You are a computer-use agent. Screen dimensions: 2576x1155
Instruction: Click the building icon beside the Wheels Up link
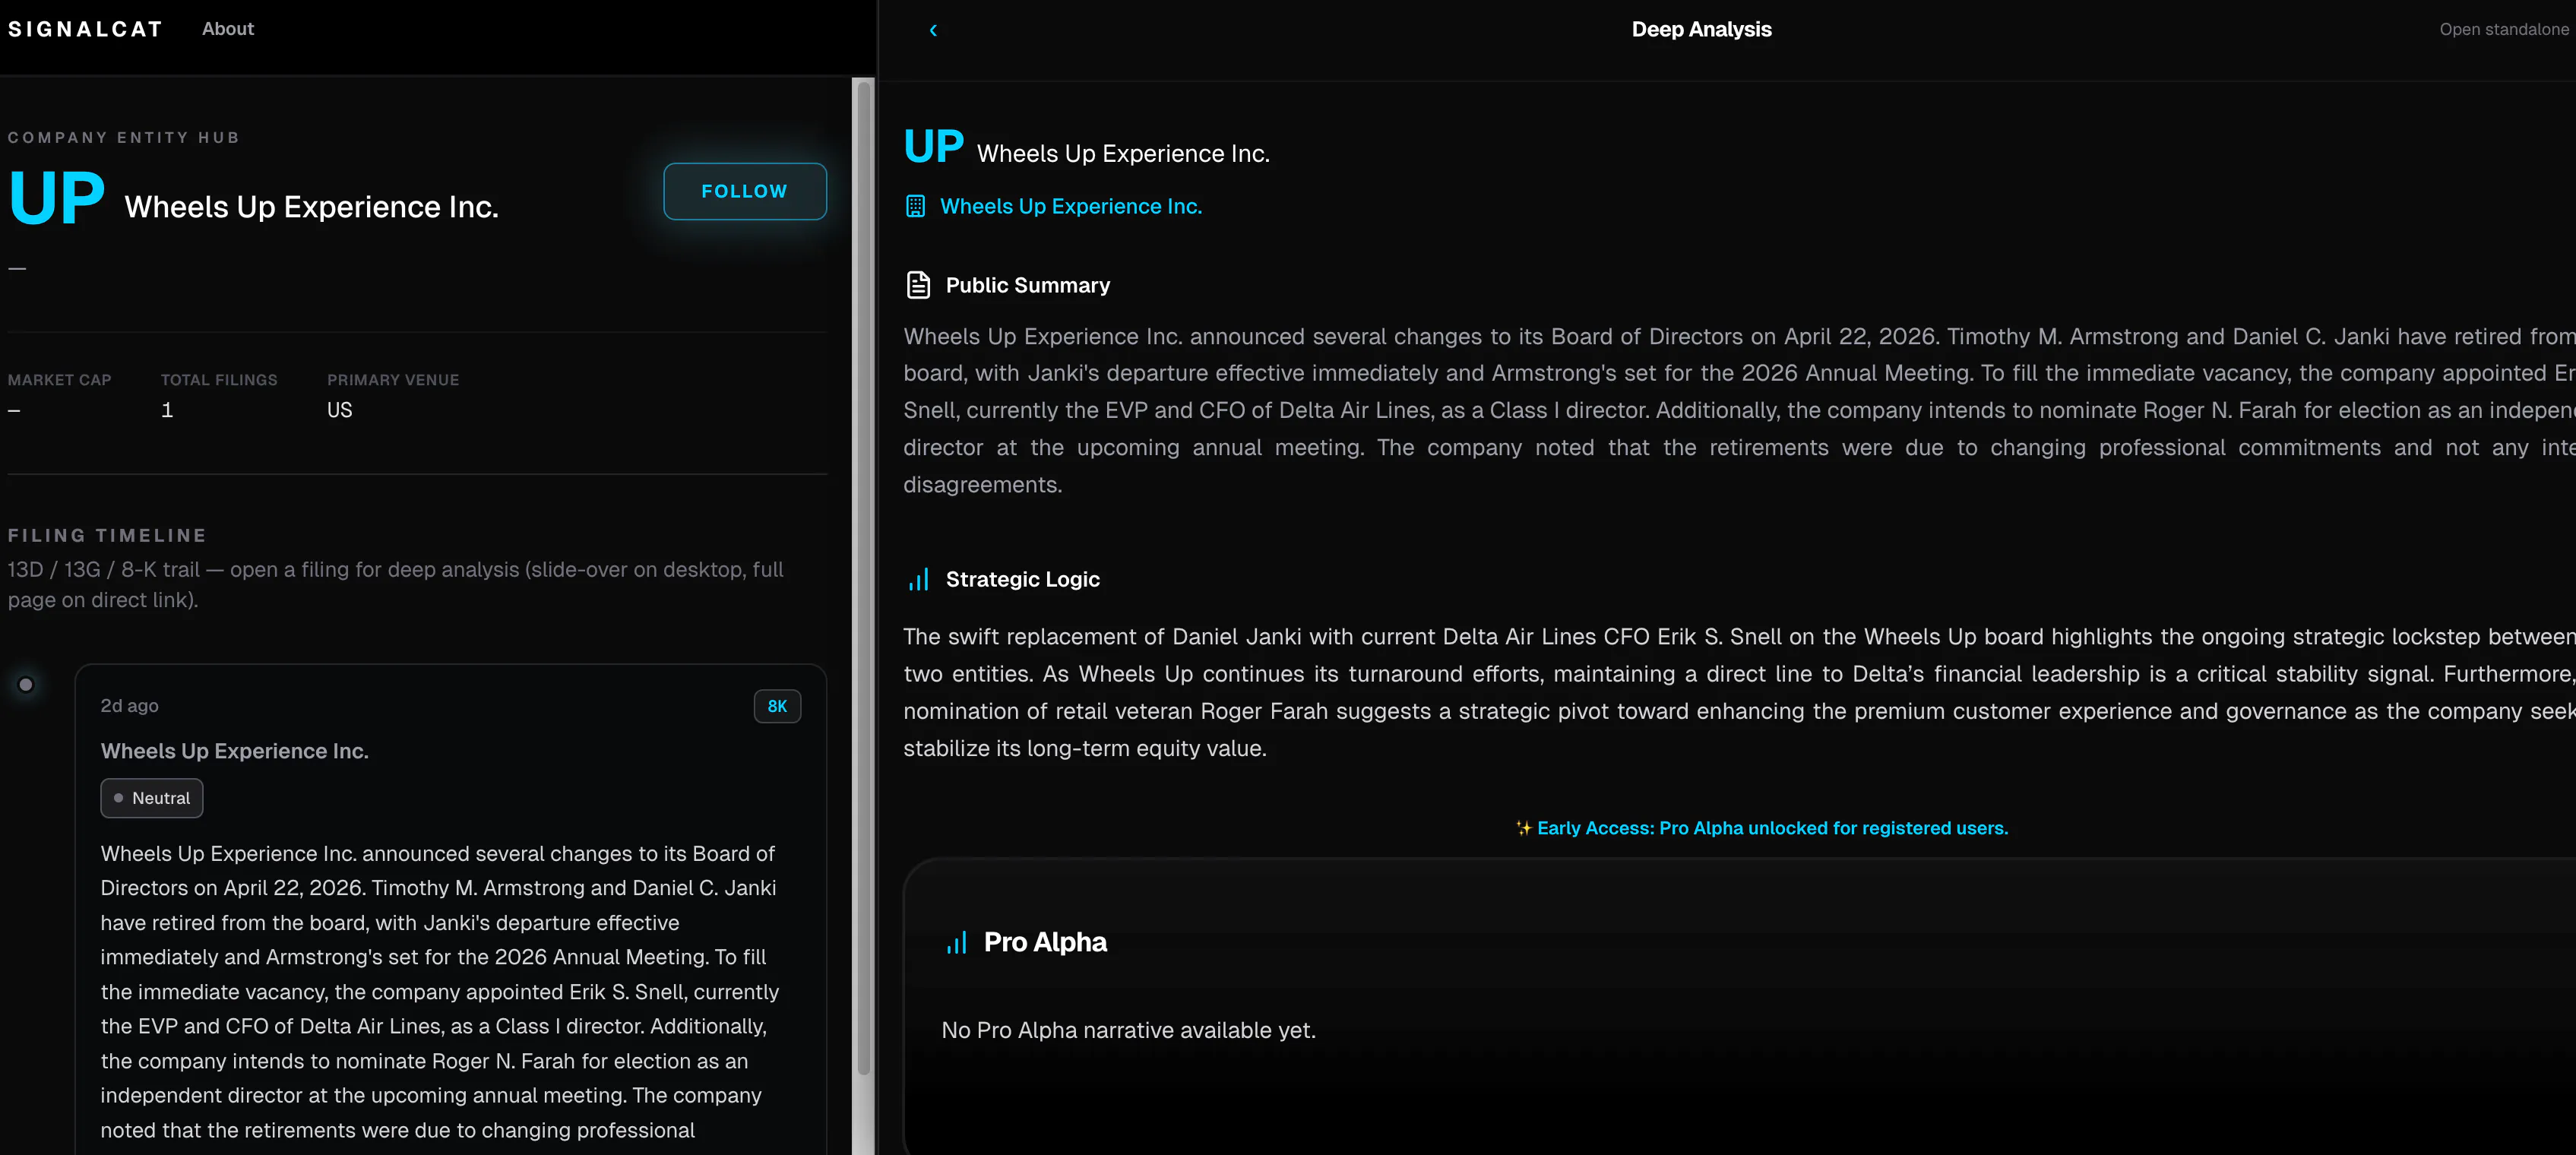(x=915, y=206)
